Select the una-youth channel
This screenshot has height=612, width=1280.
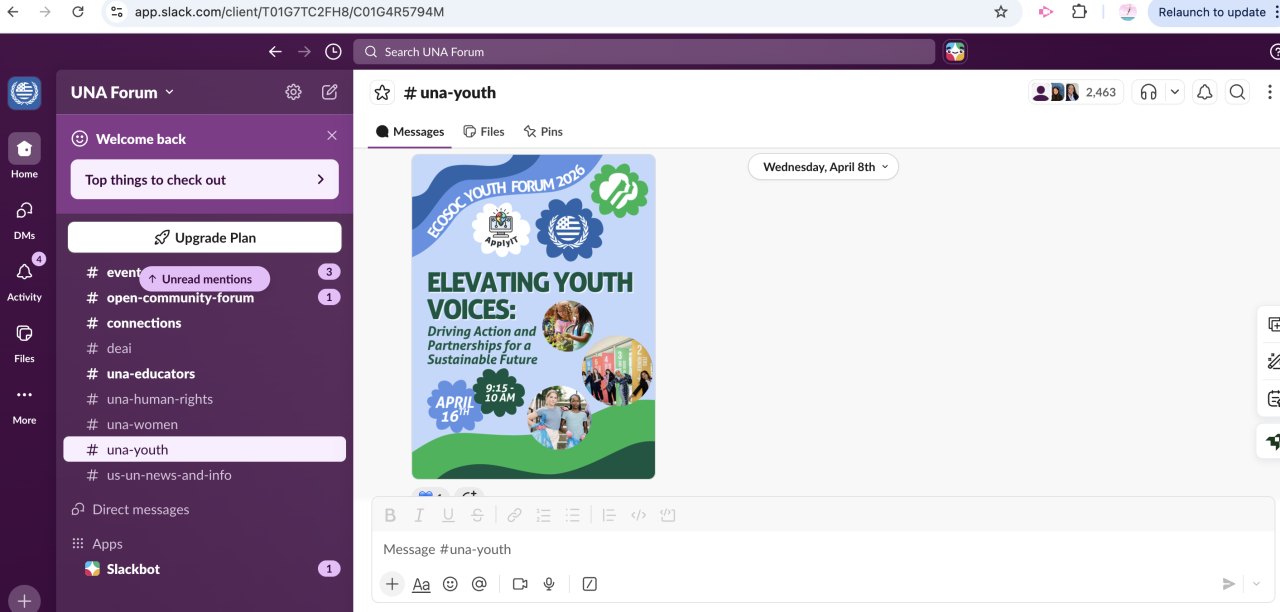(204, 450)
